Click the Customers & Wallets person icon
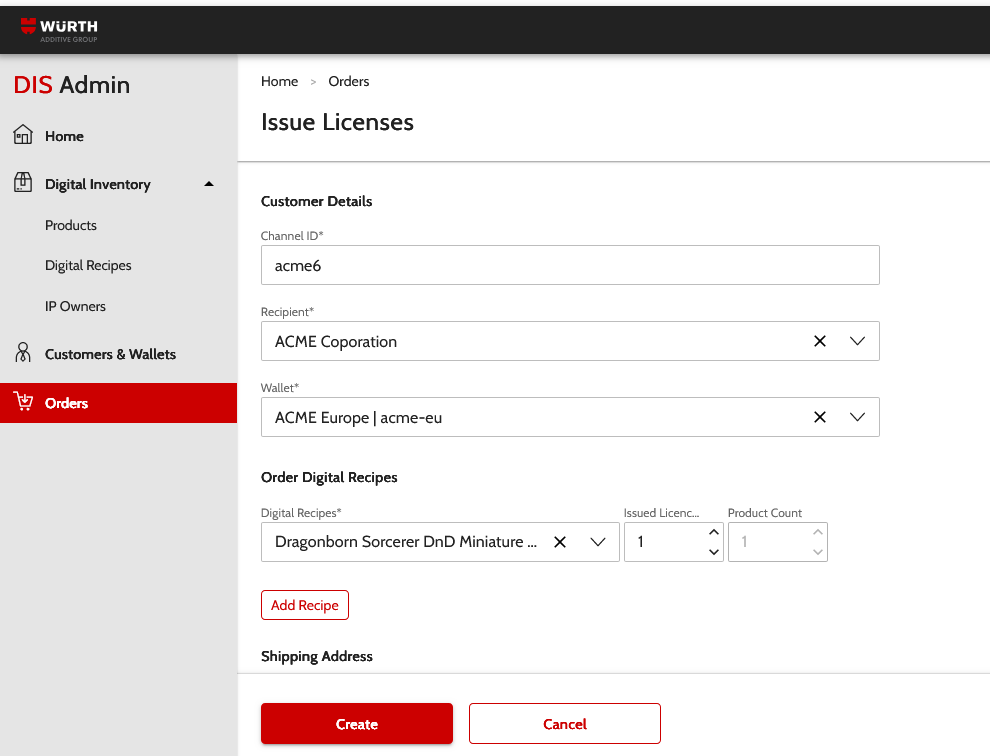Image resolution: width=990 pixels, height=756 pixels. pos(23,353)
